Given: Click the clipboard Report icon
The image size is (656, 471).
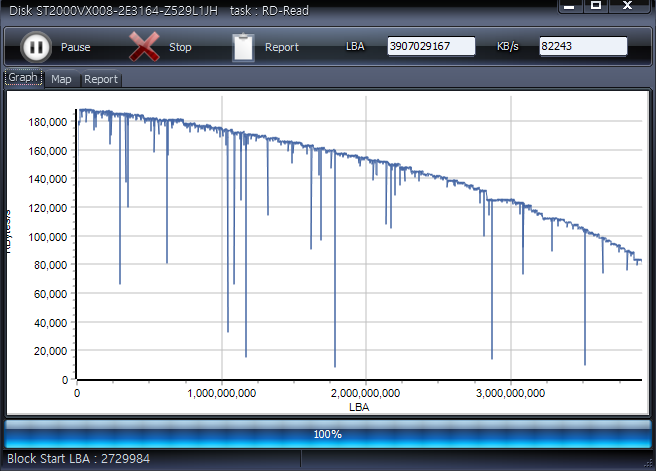Looking at the screenshot, I should pos(243,46).
